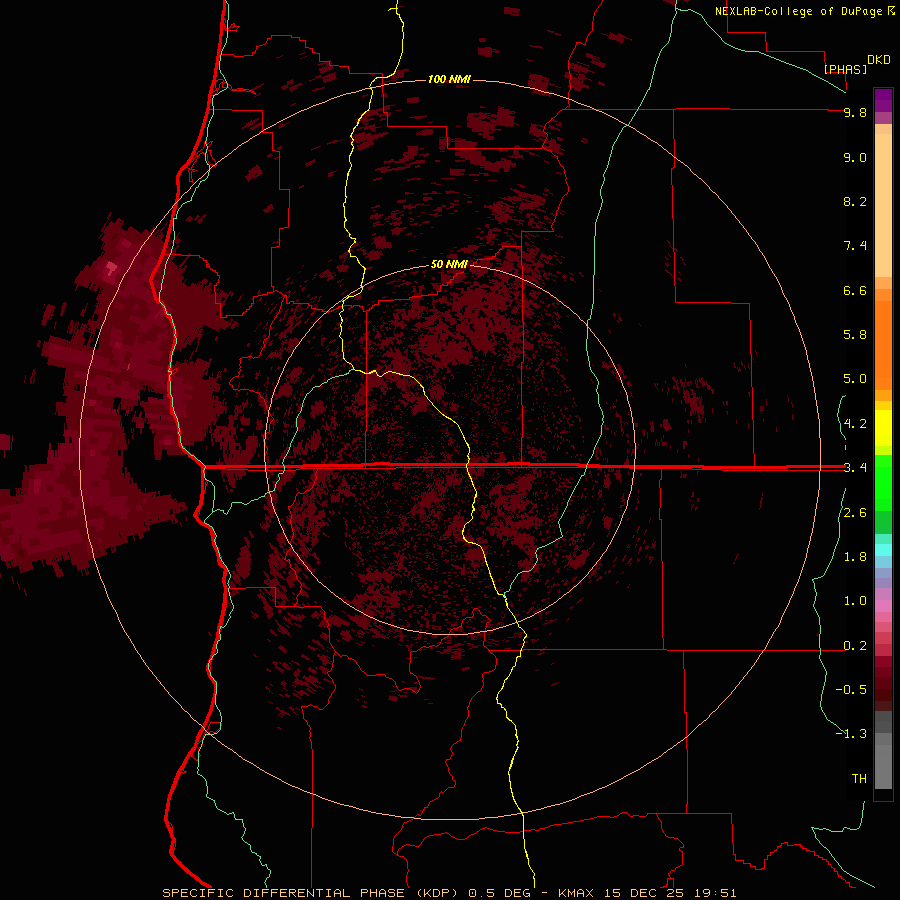
Task: Click the [PHAS] unit label
Action: [x=845, y=69]
